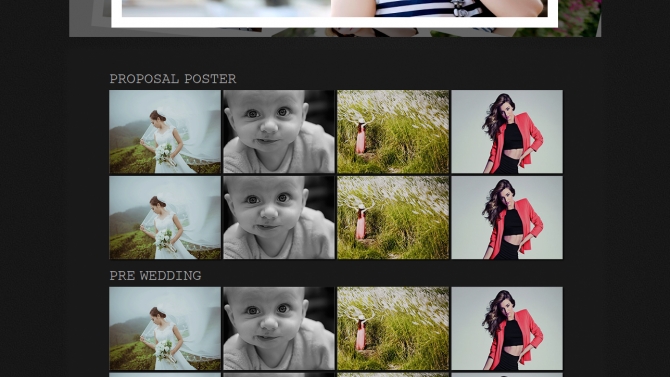Click the PROPOSAL POSTER heading
This screenshot has height=377, width=670.
coord(173,79)
